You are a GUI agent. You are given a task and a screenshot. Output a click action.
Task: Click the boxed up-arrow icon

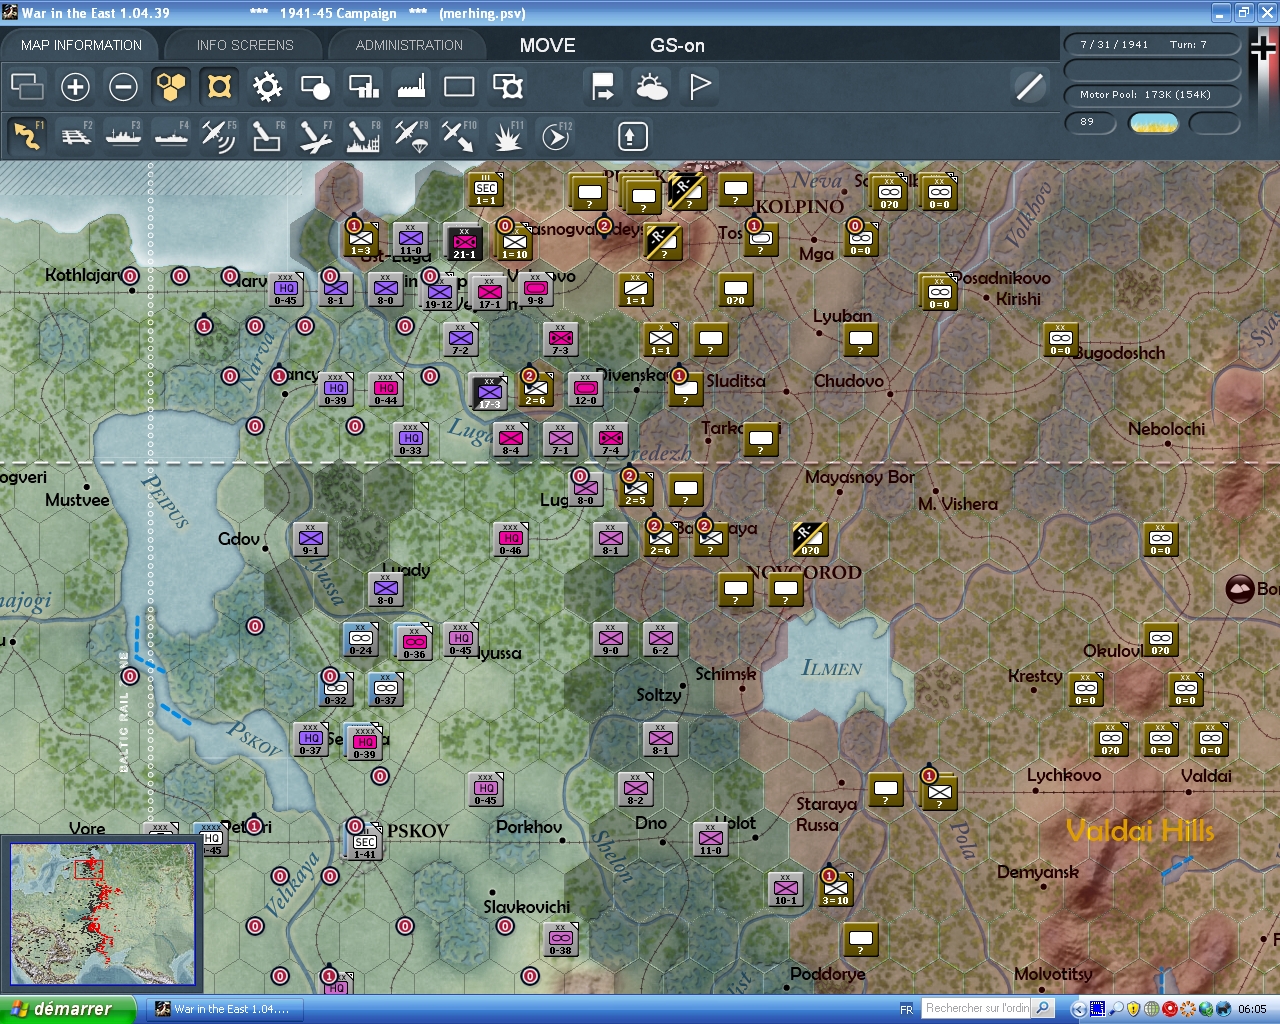632,136
